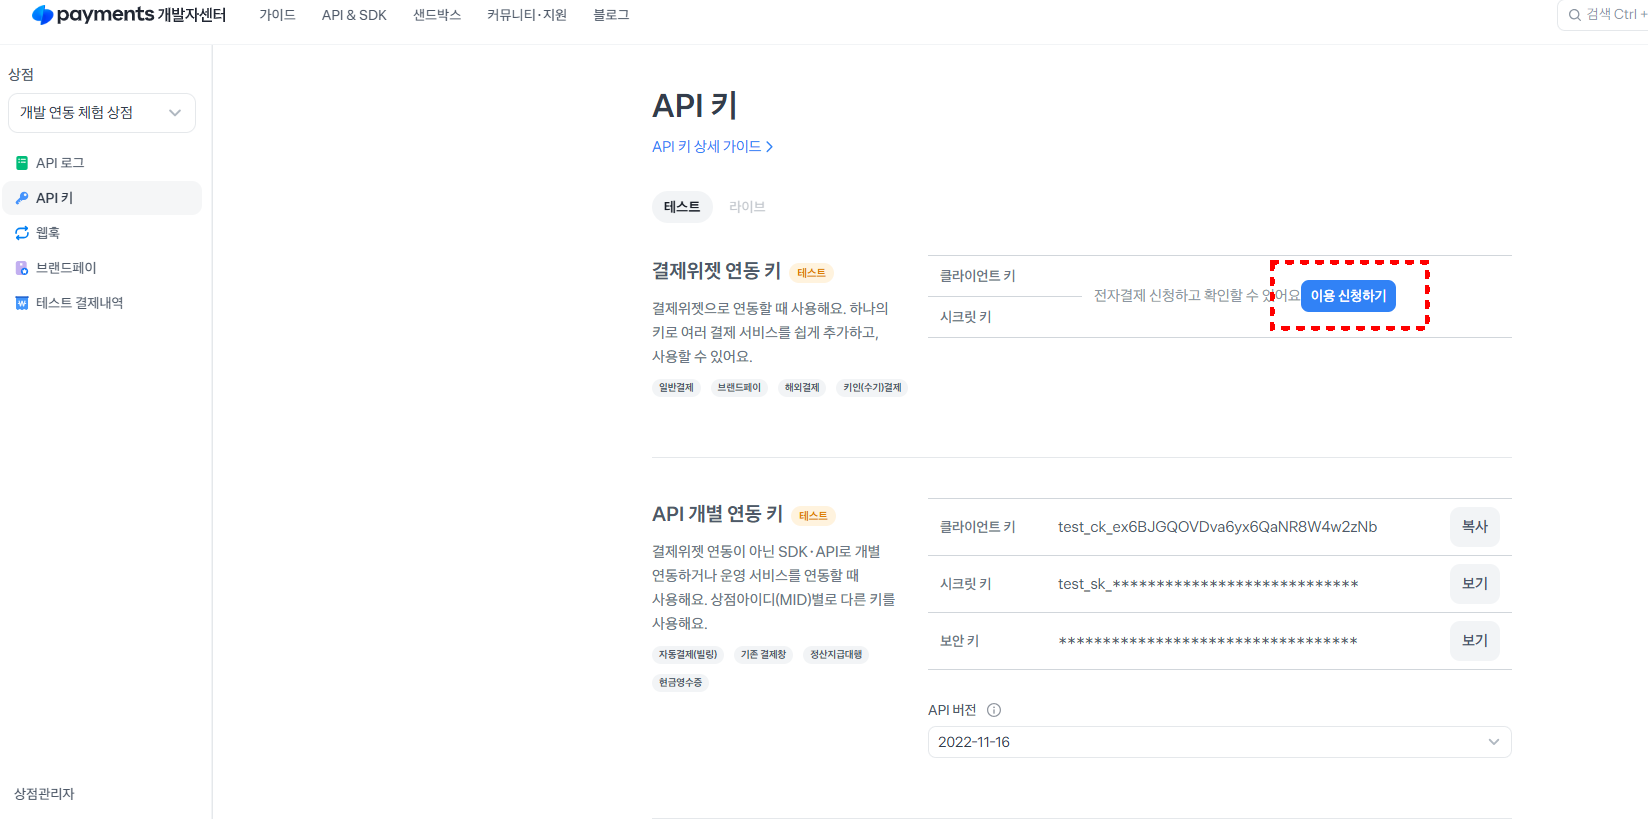Click the 상점관리자 label in the sidebar

click(44, 794)
